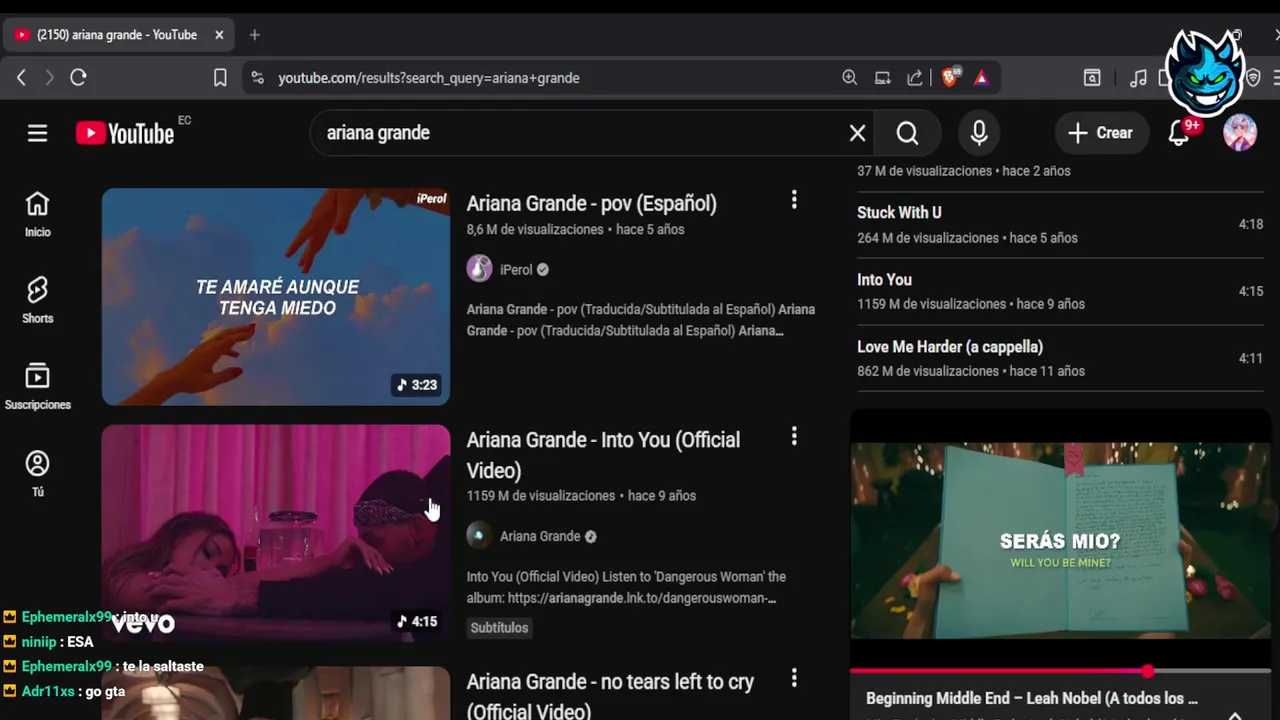
Task: Click the zoom magnifier in address bar
Action: click(x=849, y=77)
